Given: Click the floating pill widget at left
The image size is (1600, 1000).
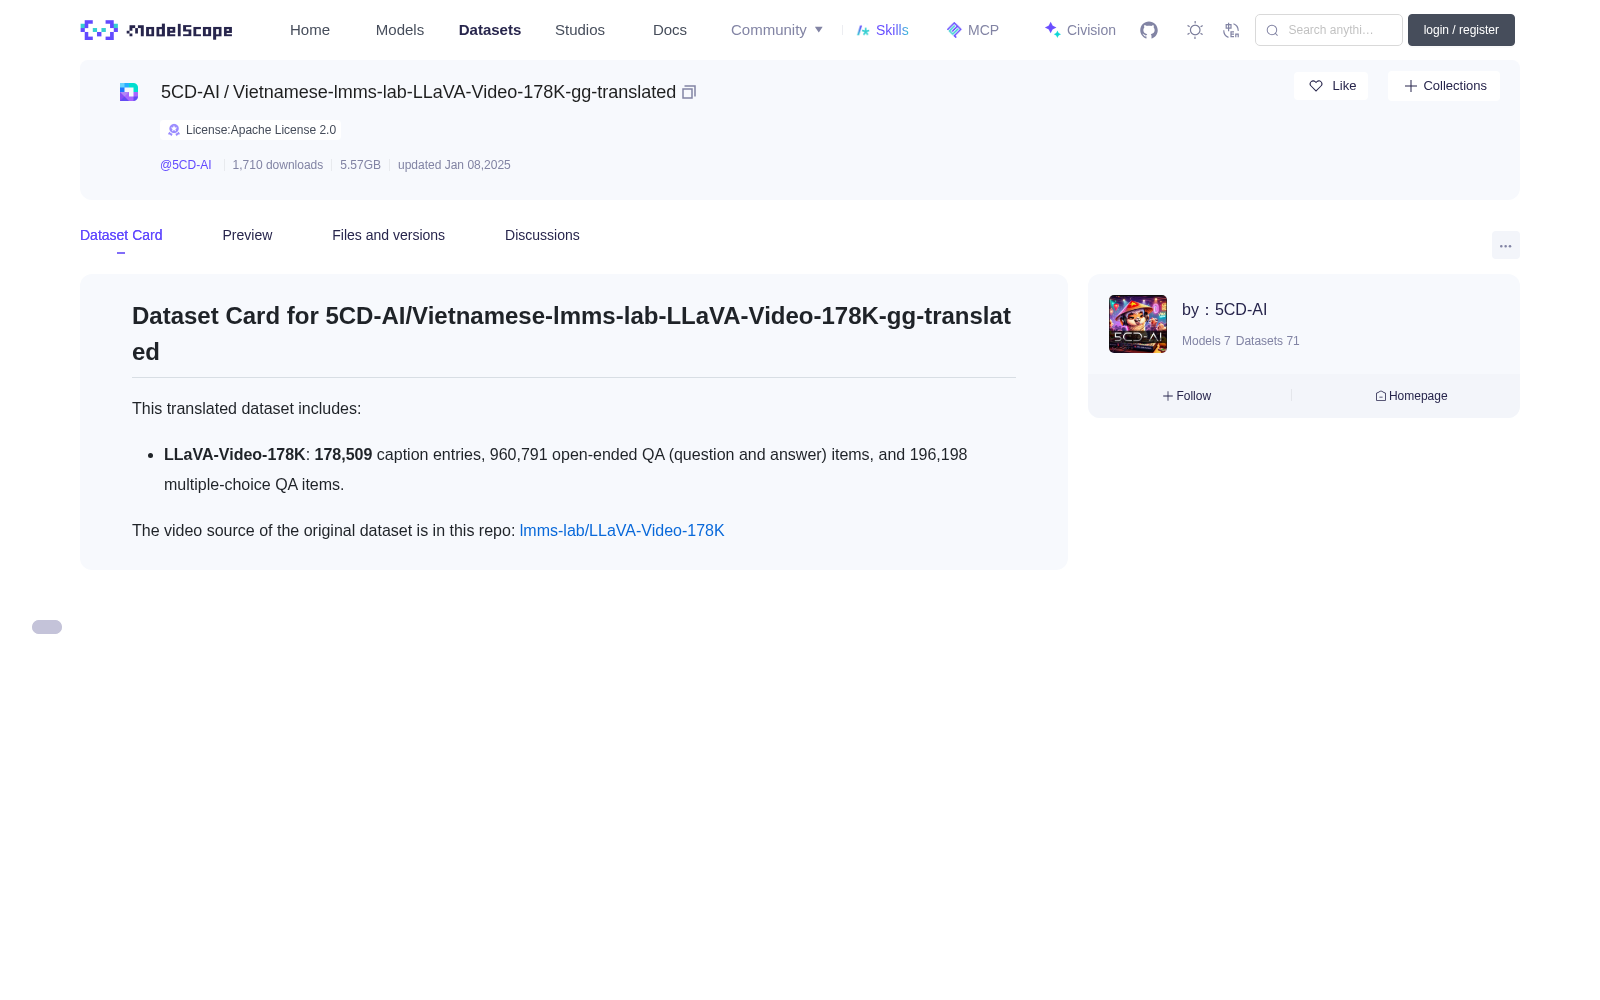Looking at the screenshot, I should (x=47, y=627).
